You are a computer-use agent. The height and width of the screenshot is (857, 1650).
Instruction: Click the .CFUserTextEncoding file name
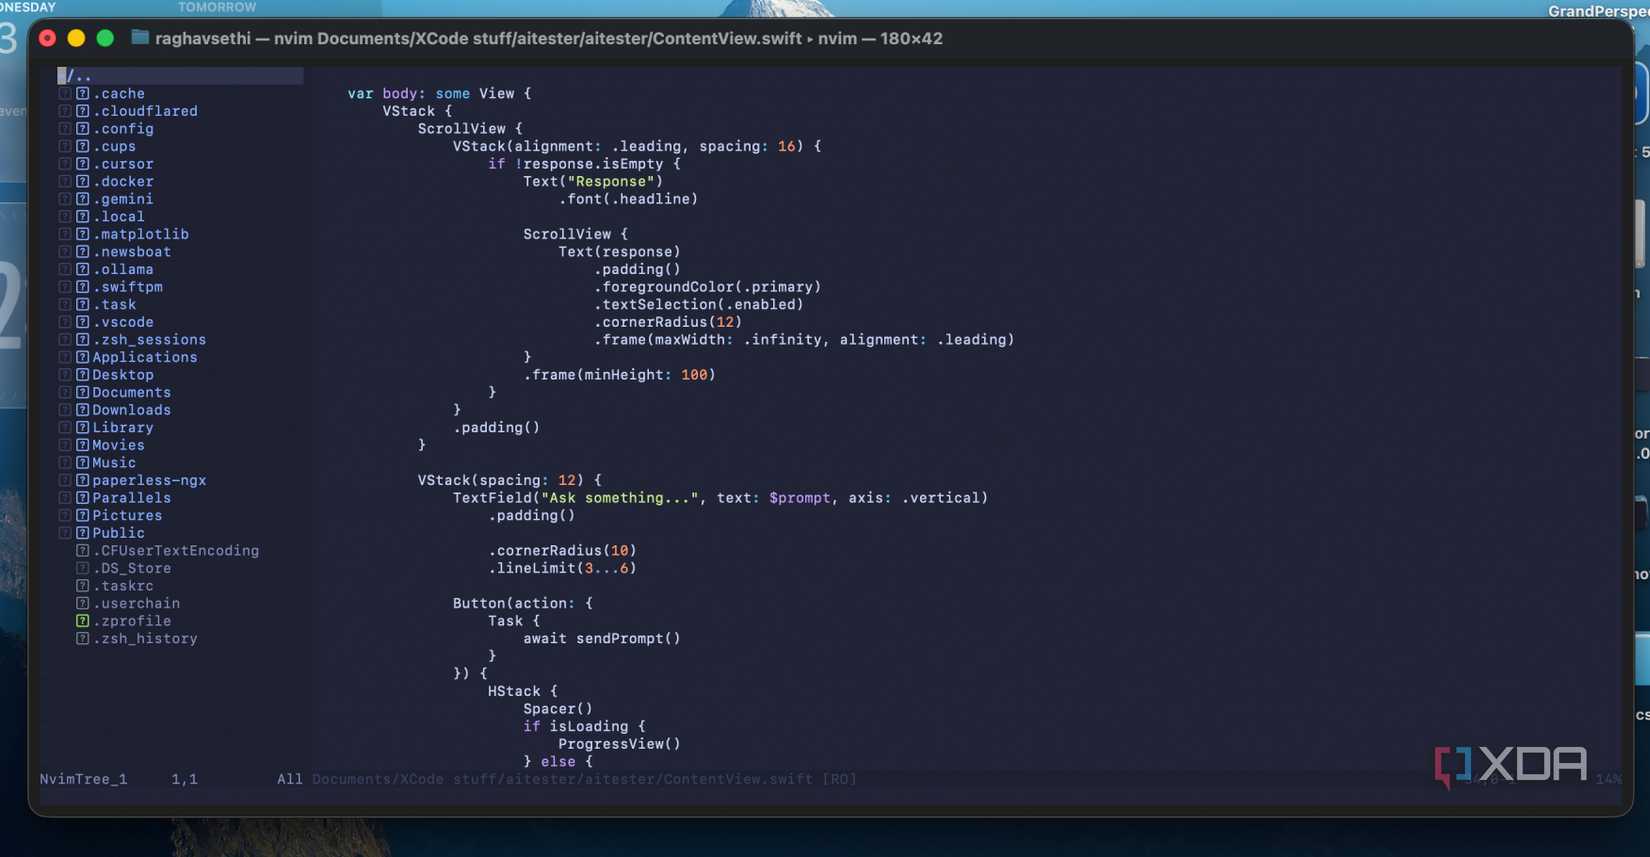click(176, 551)
